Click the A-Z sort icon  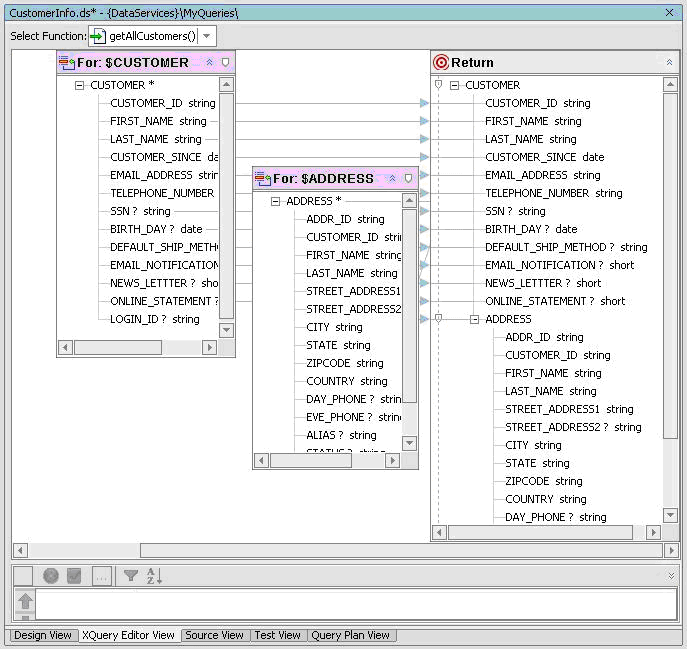pyautogui.click(x=154, y=575)
